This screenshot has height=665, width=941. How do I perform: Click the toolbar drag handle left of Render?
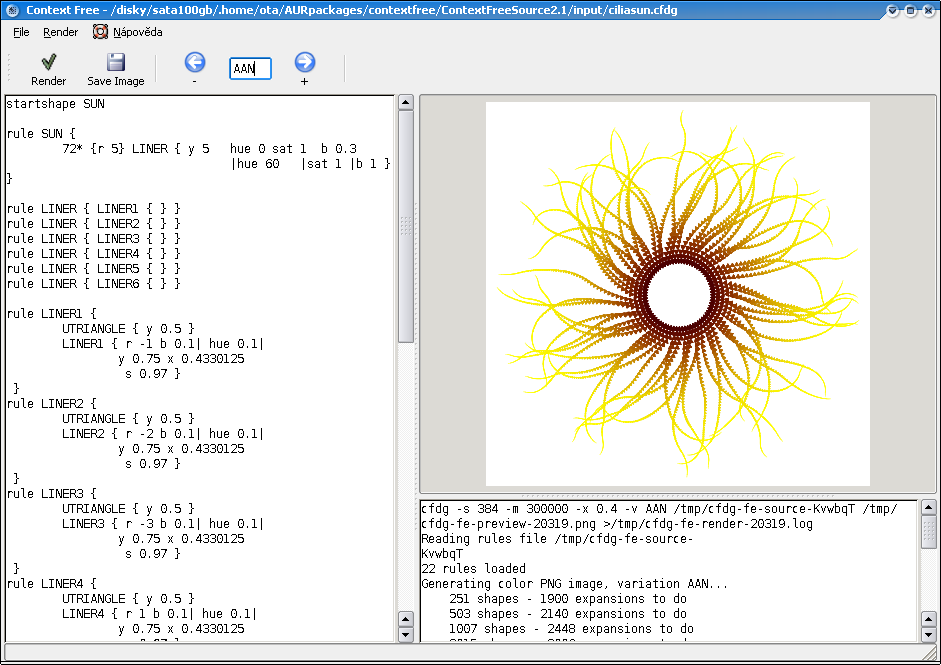(8, 68)
